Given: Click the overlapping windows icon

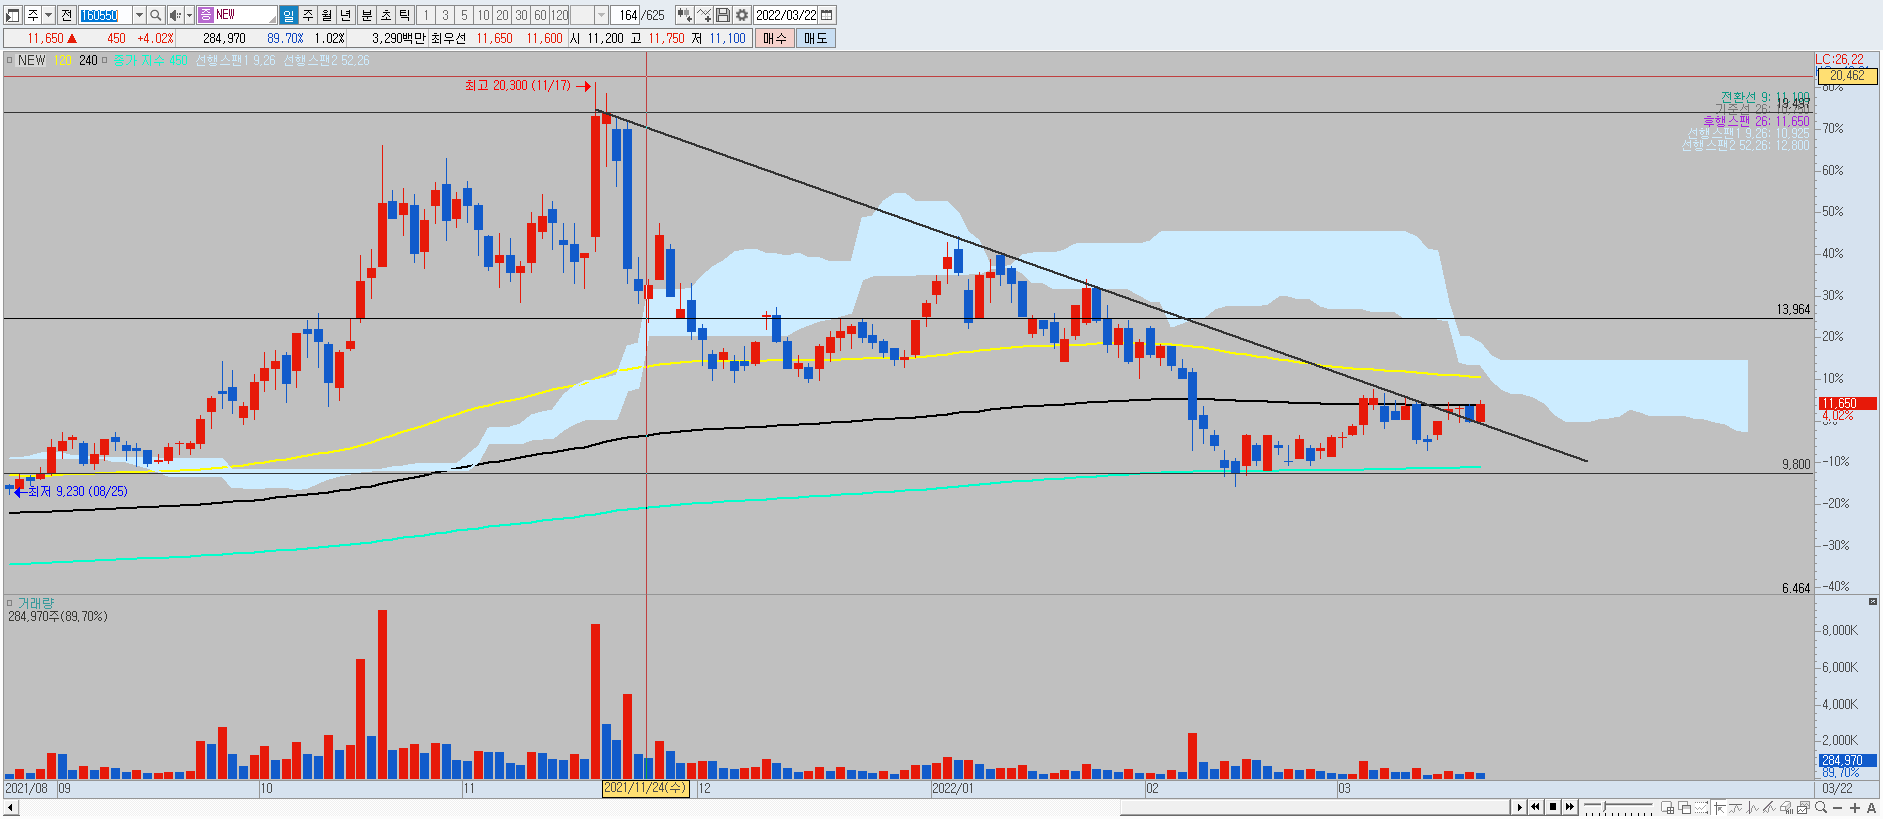Looking at the screenshot, I should click(1684, 808).
